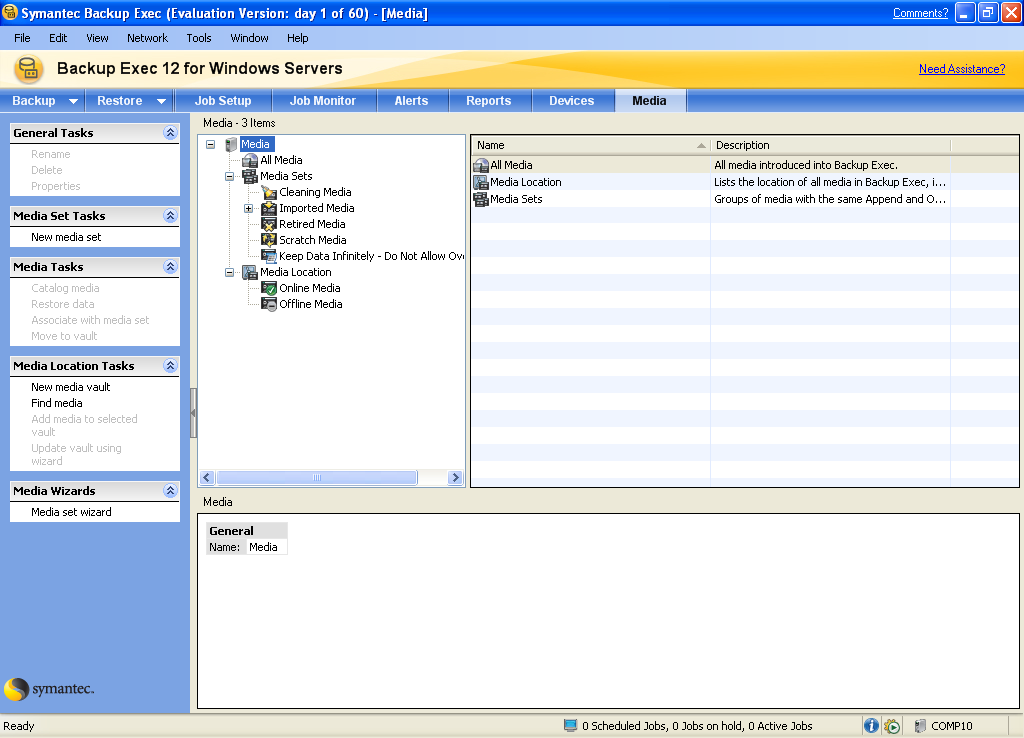
Task: Click the All Media icon in tree
Action: coord(249,160)
